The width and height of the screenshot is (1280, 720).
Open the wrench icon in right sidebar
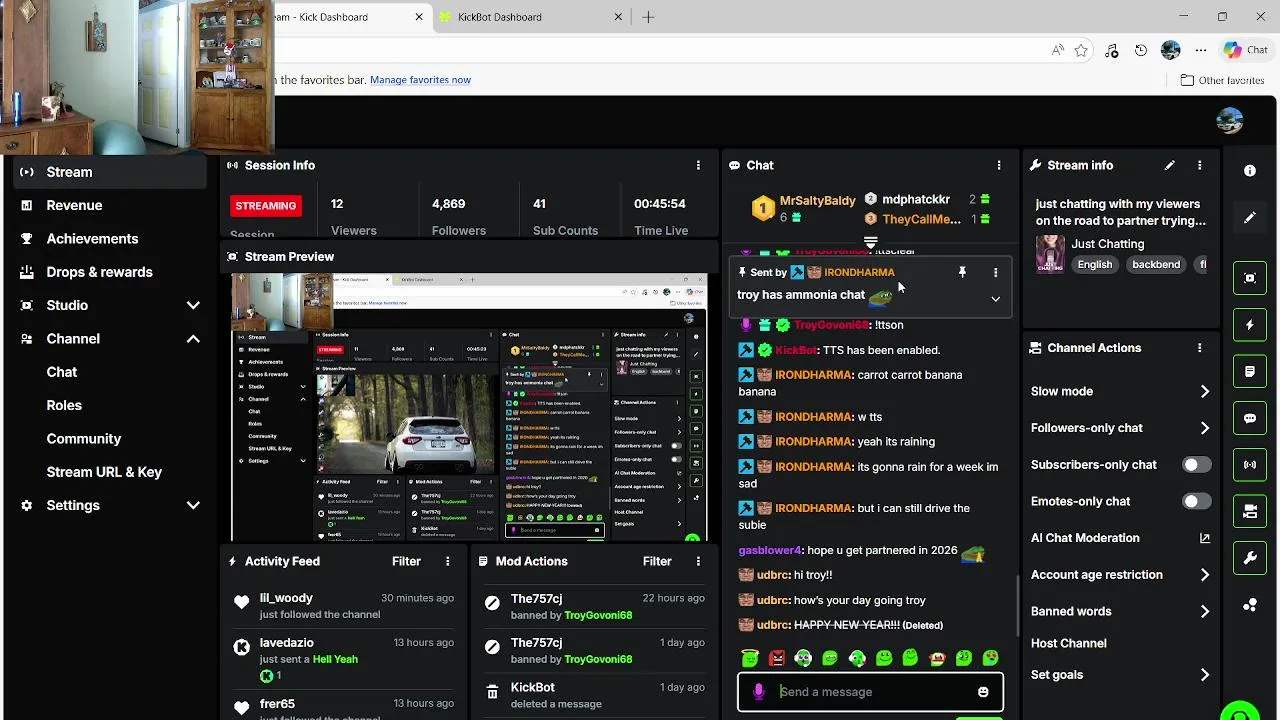click(x=1249, y=558)
